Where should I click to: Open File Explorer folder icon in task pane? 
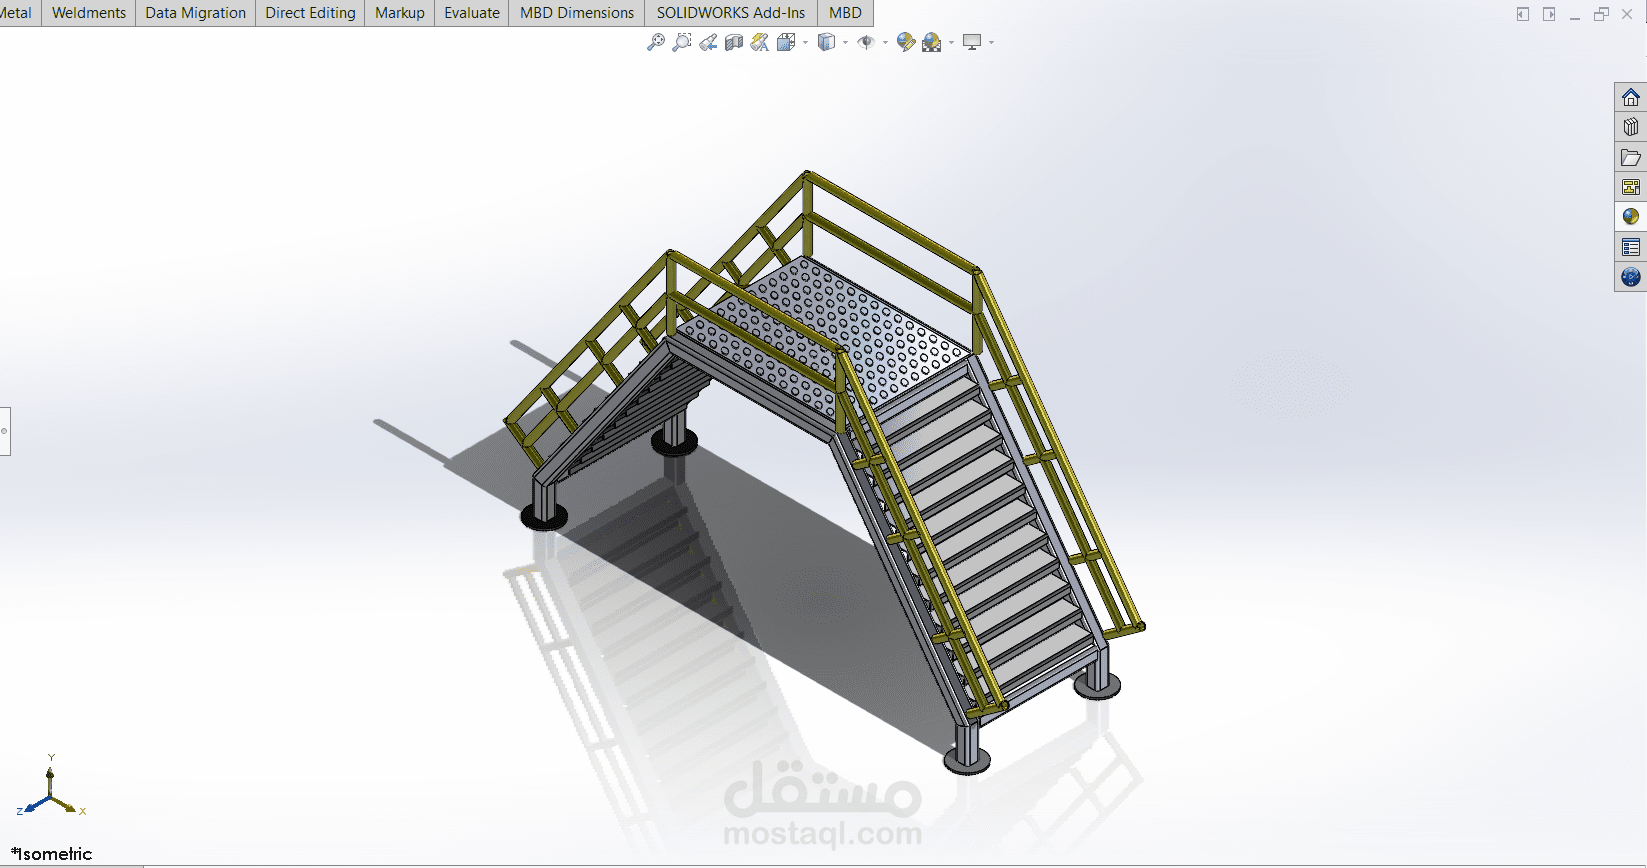[x=1631, y=157]
